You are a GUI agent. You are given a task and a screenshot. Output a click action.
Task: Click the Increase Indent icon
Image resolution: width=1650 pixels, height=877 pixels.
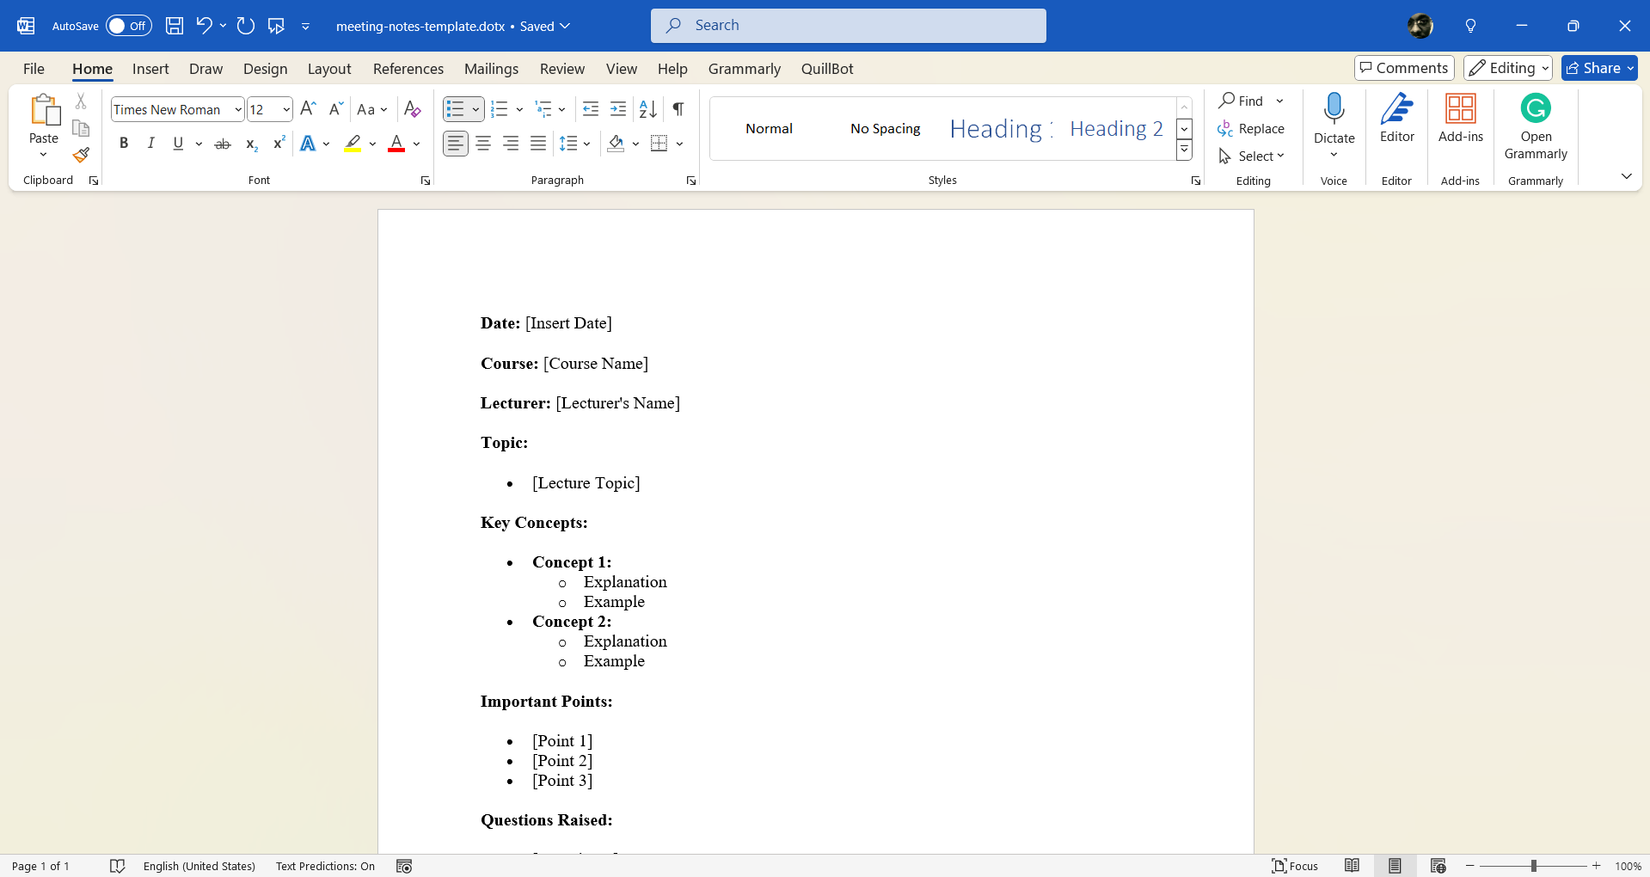point(618,109)
